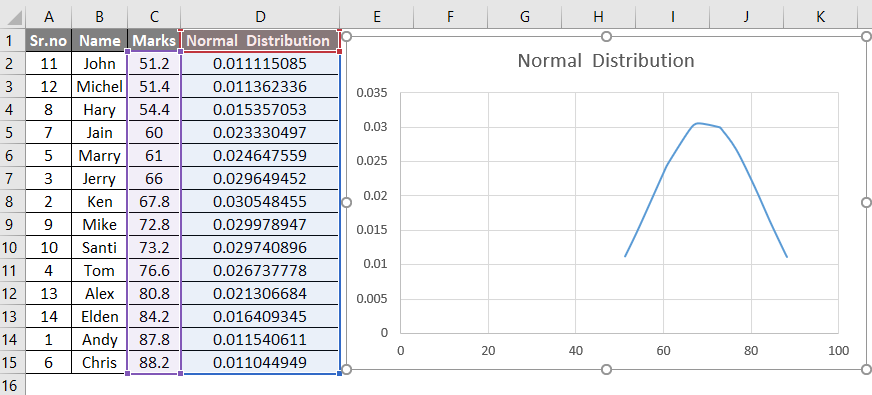Click the cell with 0.029740896
Viewport: 872px width, 395px height.
coord(260,248)
